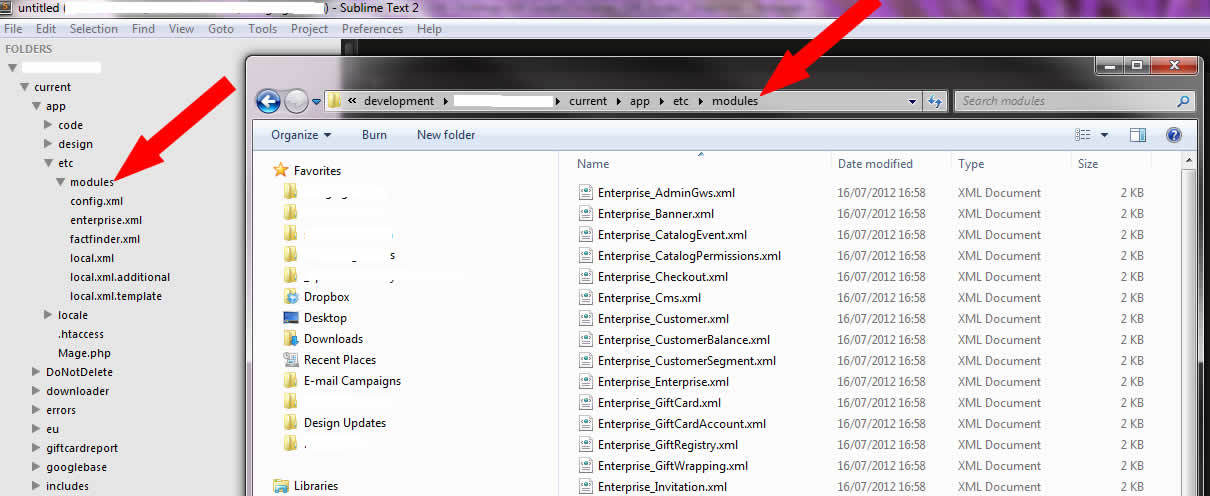Expand the code folder in sidebar
1210x496 pixels.
pyautogui.click(x=49, y=125)
